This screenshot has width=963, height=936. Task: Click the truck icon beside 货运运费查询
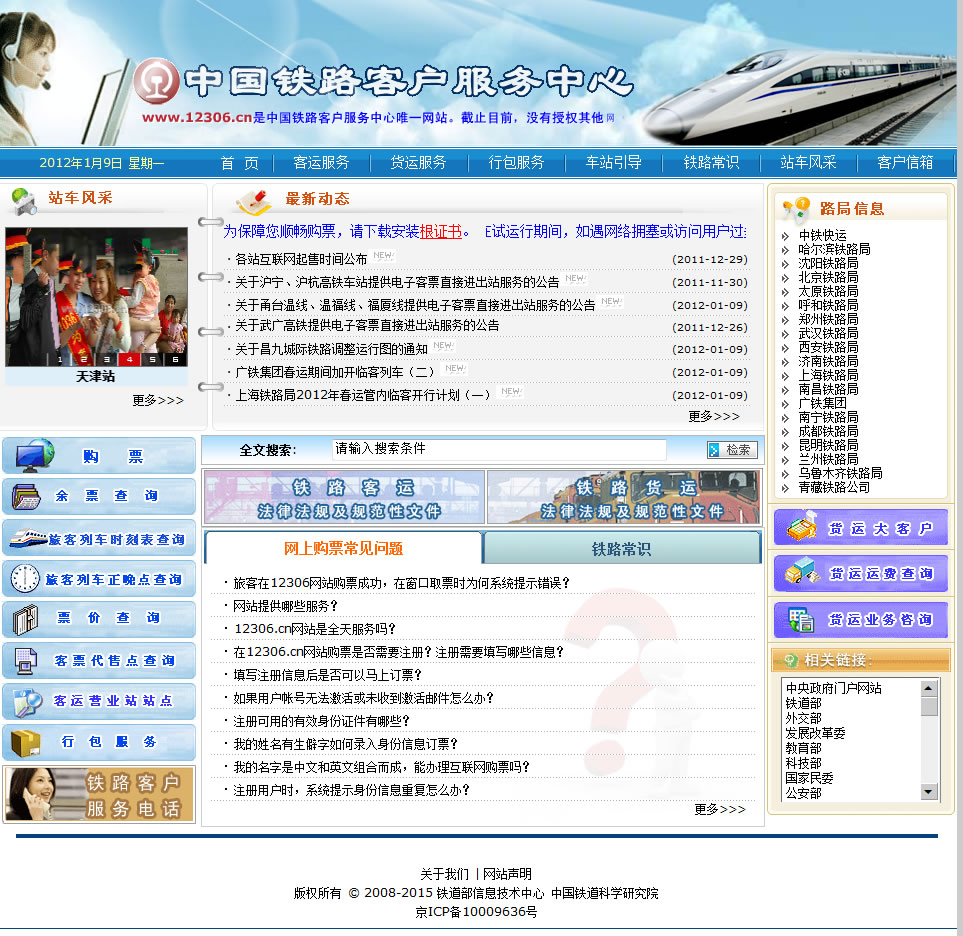coord(802,571)
